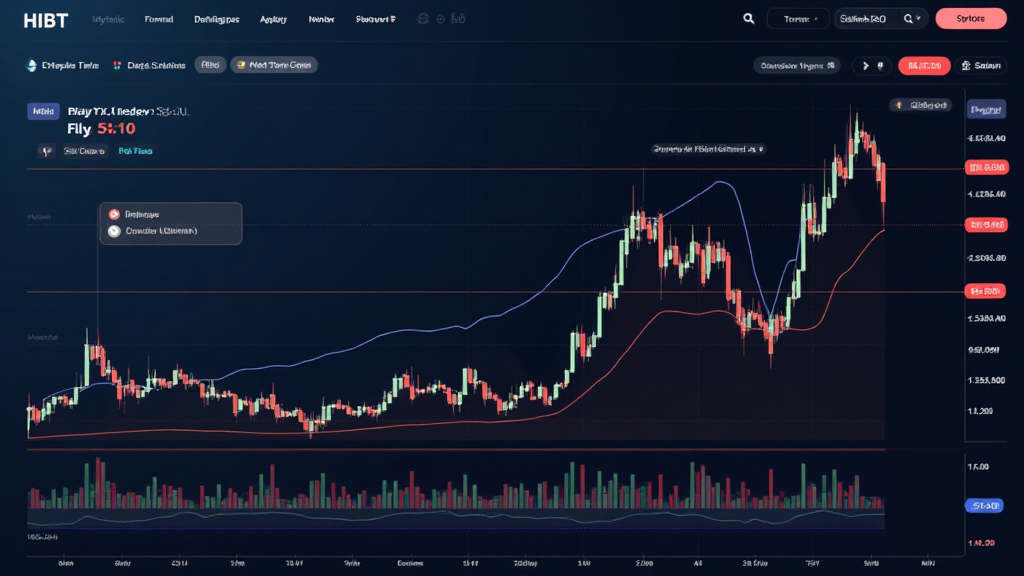The image size is (1024, 576).
Task: Click the blue coin icon in the toolbar
Action: [x=30, y=65]
